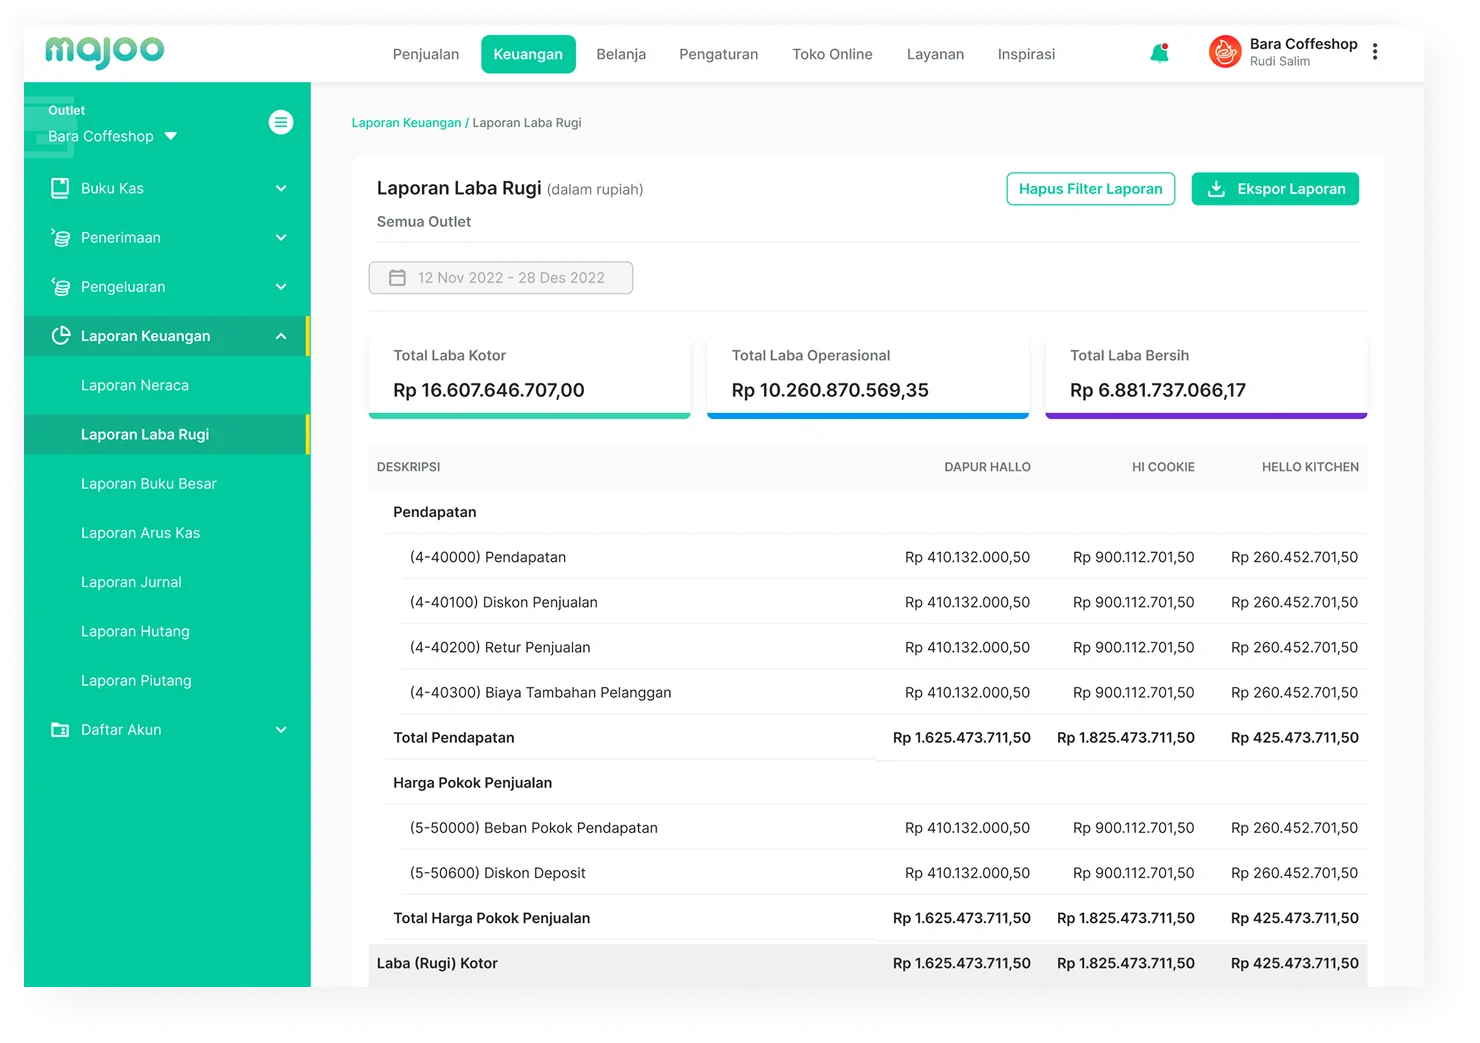This screenshot has height=1043, width=1480.
Task: Expand the Penerimaan chevron
Action: coord(281,237)
